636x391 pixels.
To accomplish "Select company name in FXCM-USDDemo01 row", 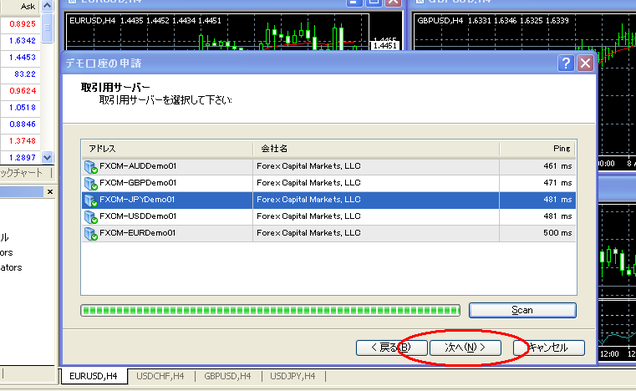I will pos(308,217).
